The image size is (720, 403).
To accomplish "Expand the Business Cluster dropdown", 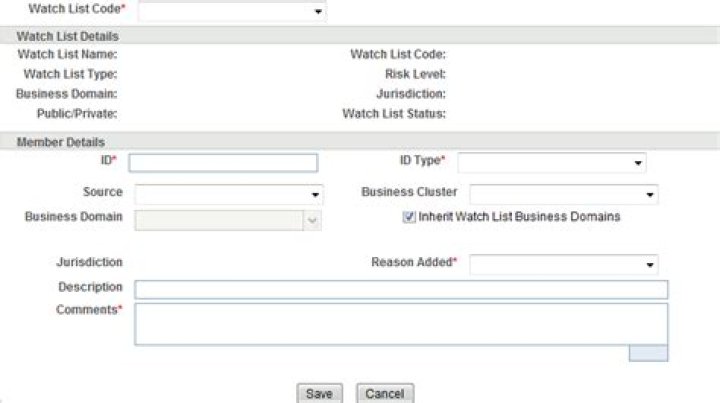I will pyautogui.click(x=563, y=194).
